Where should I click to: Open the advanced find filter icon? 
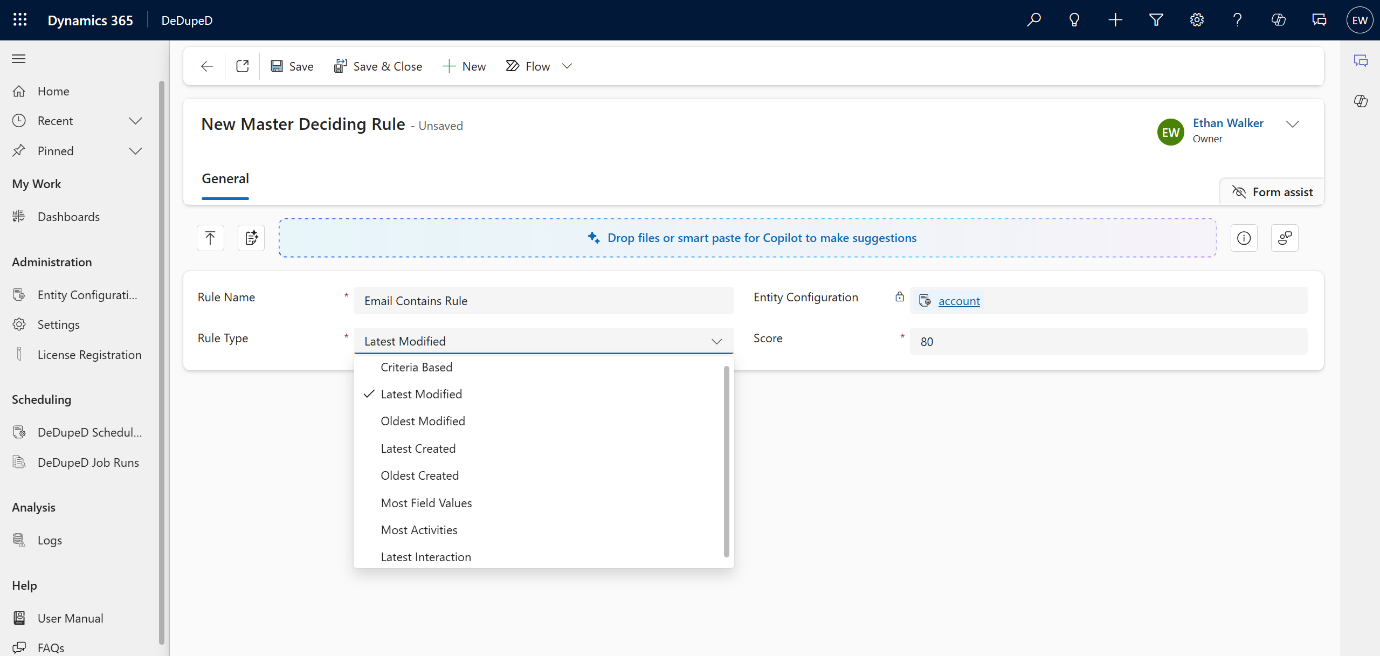(x=1156, y=20)
